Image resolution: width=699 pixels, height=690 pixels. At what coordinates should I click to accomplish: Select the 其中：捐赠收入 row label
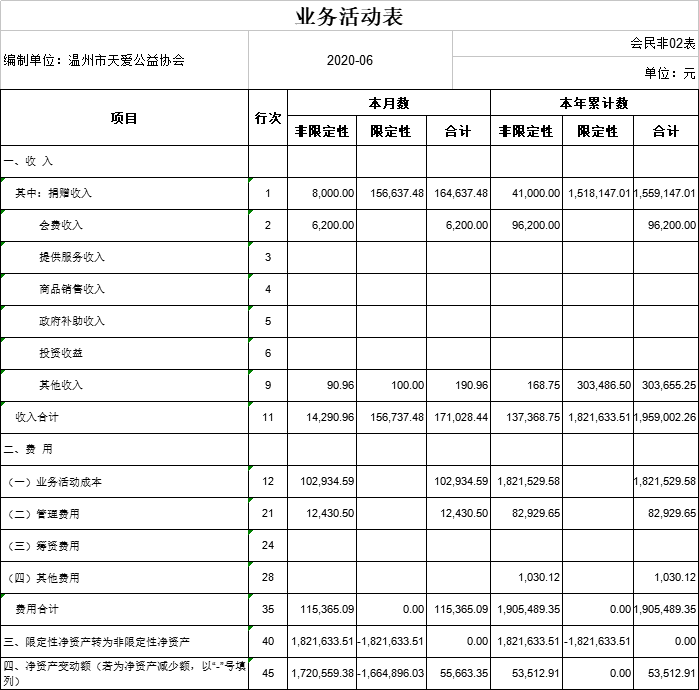53,193
